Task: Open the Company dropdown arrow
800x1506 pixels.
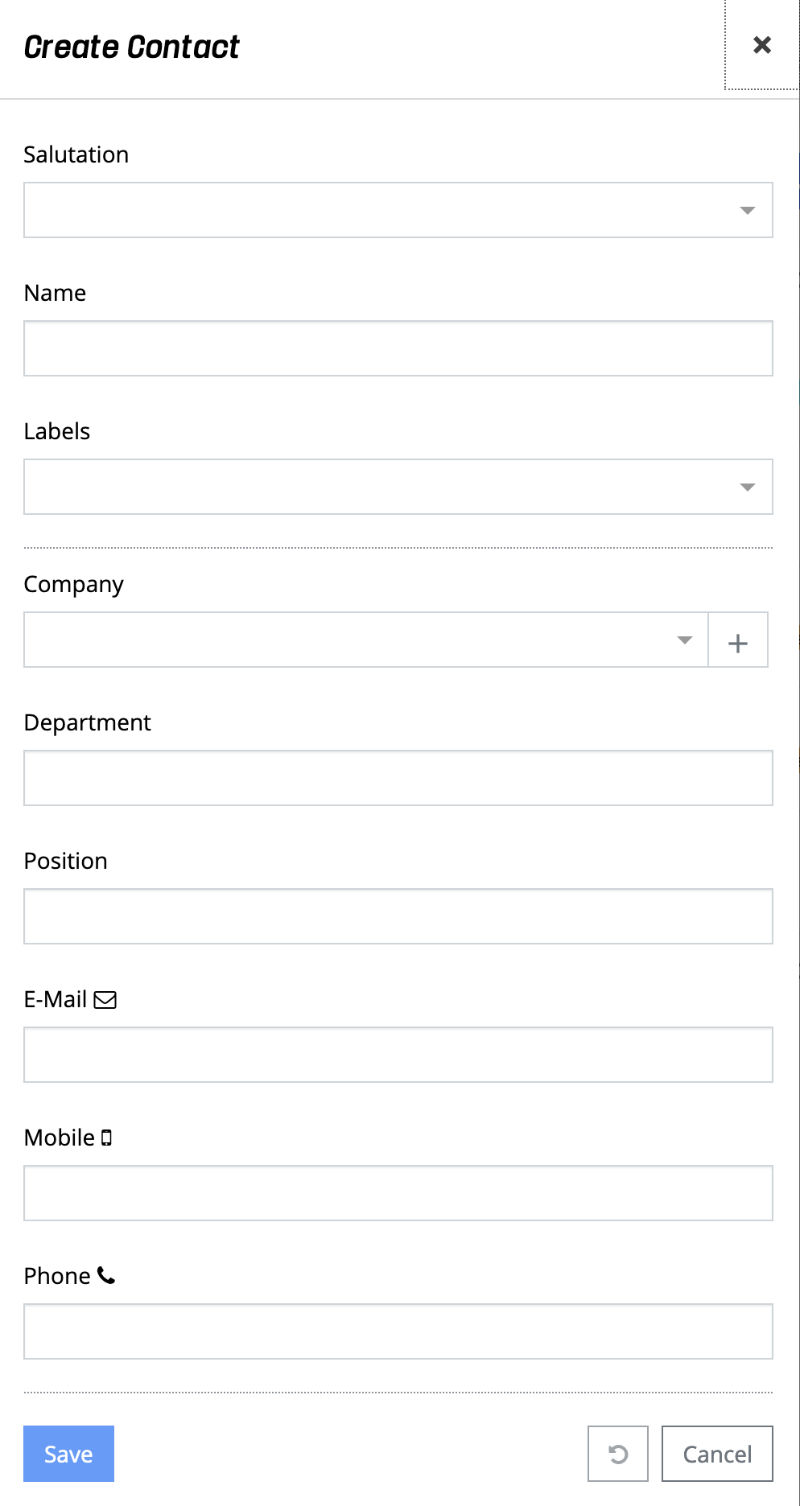Action: [685, 640]
